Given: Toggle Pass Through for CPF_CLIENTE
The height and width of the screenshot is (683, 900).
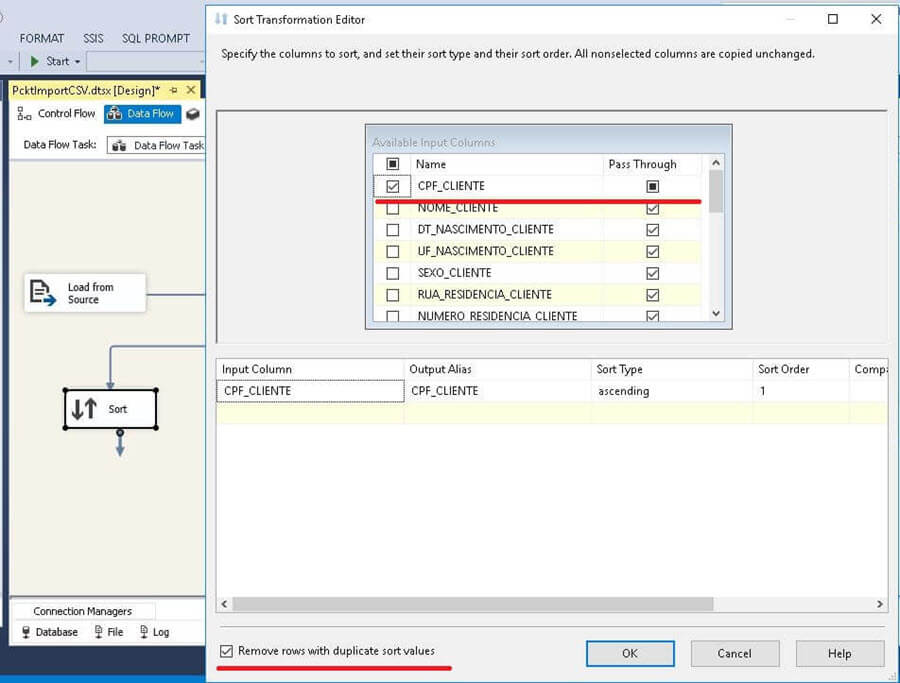Looking at the screenshot, I should tap(653, 186).
